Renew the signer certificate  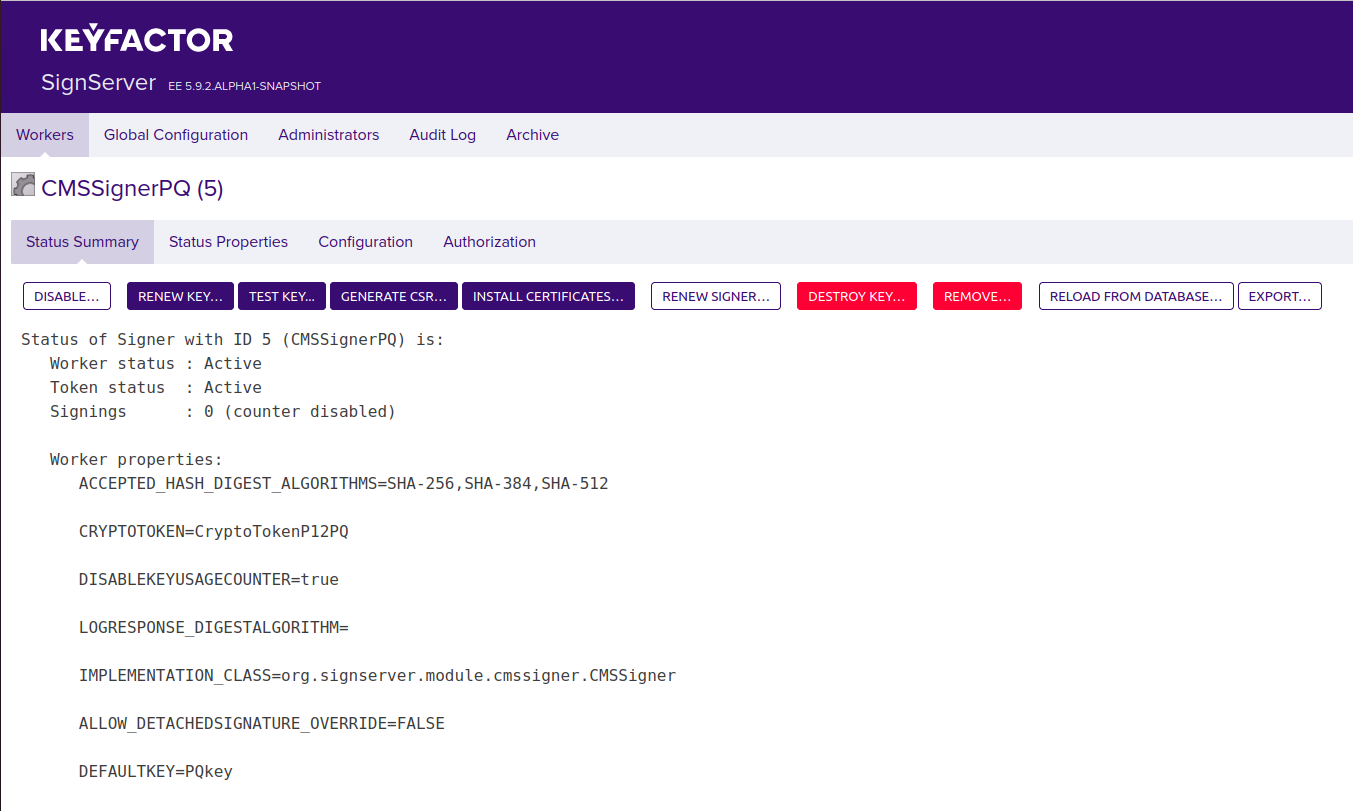point(715,296)
